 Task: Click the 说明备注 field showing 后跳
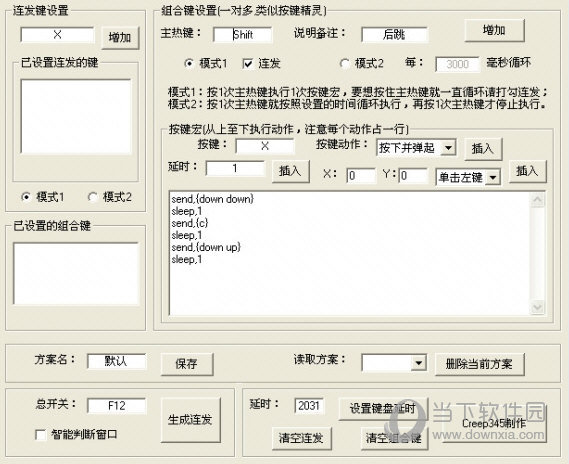pos(394,35)
